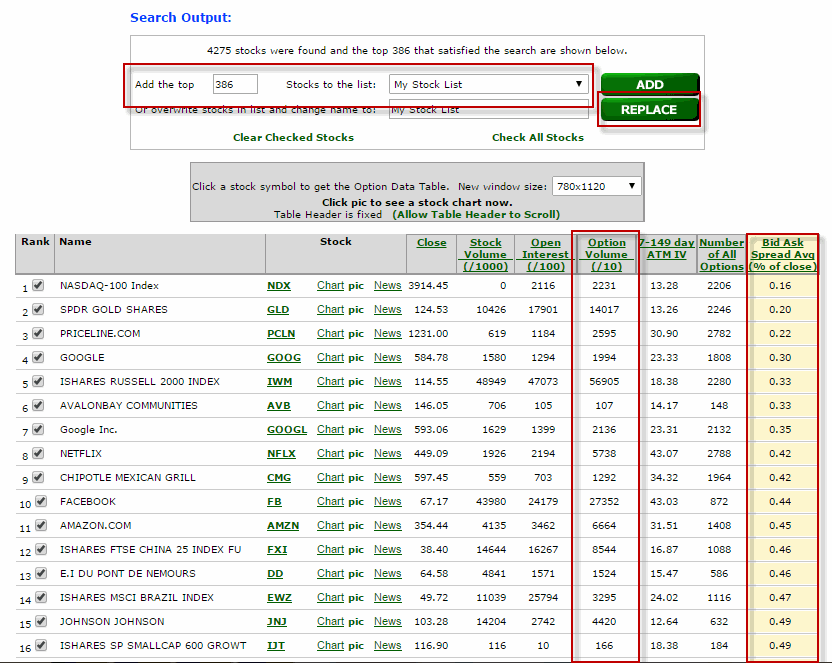Image resolution: width=832 pixels, height=663 pixels.
Task: Open News link for E.I DU PONT row
Action: [387, 573]
